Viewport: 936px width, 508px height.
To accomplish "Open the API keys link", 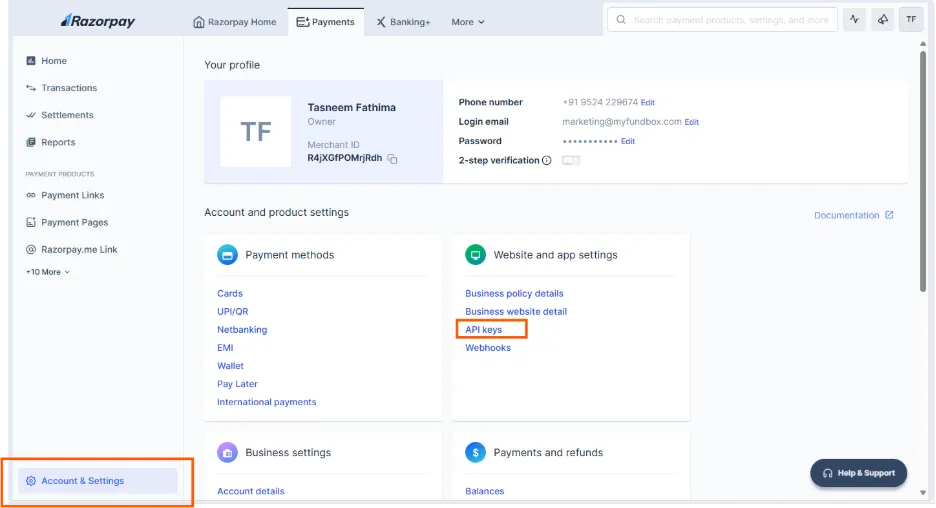I will 484,330.
